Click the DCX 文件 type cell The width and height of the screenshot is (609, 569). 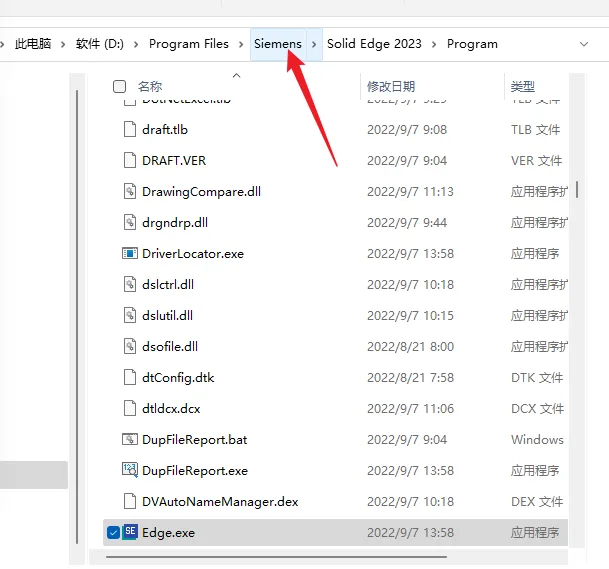[x=537, y=409]
